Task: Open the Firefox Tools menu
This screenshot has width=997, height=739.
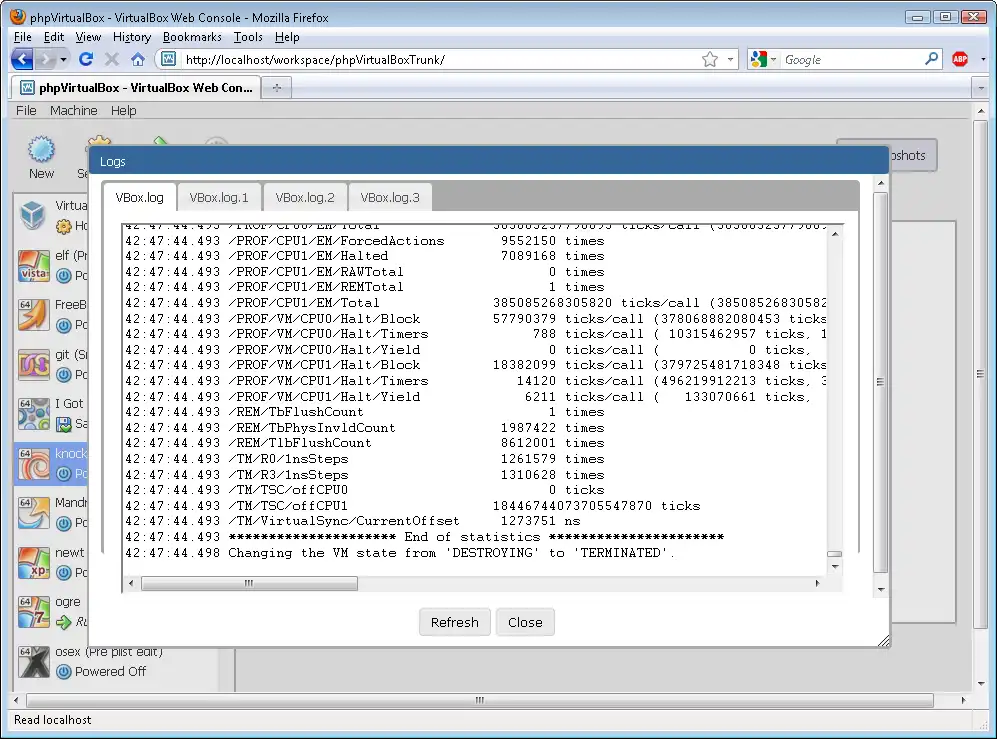Action: point(248,37)
